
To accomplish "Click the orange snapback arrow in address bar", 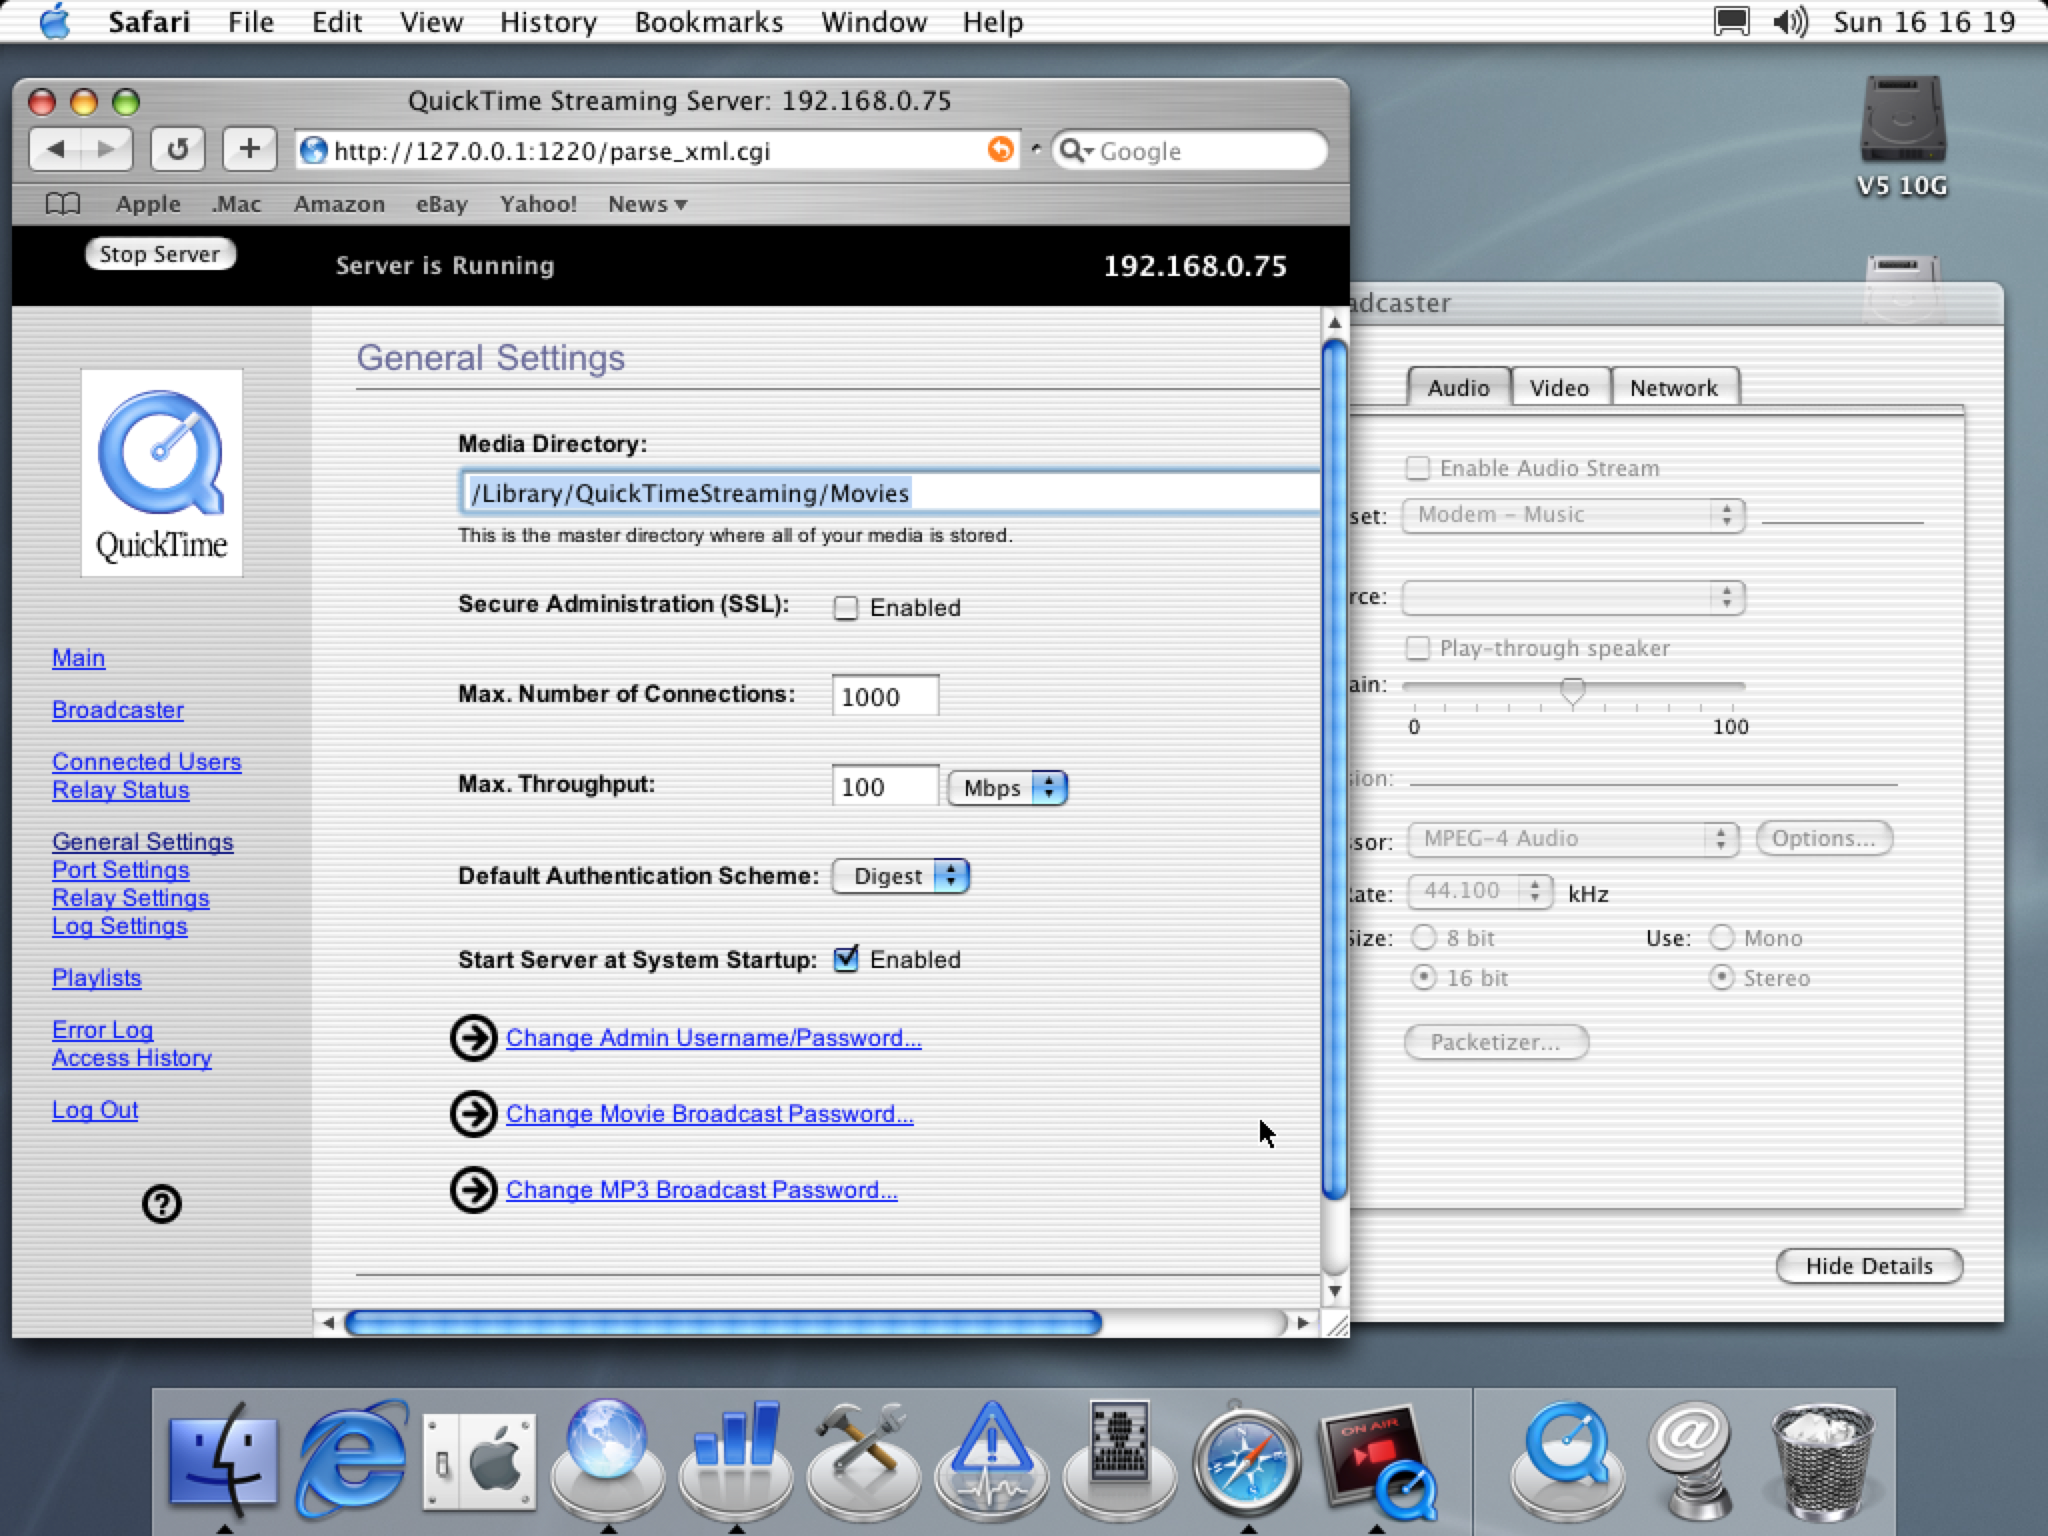I will point(1000,150).
